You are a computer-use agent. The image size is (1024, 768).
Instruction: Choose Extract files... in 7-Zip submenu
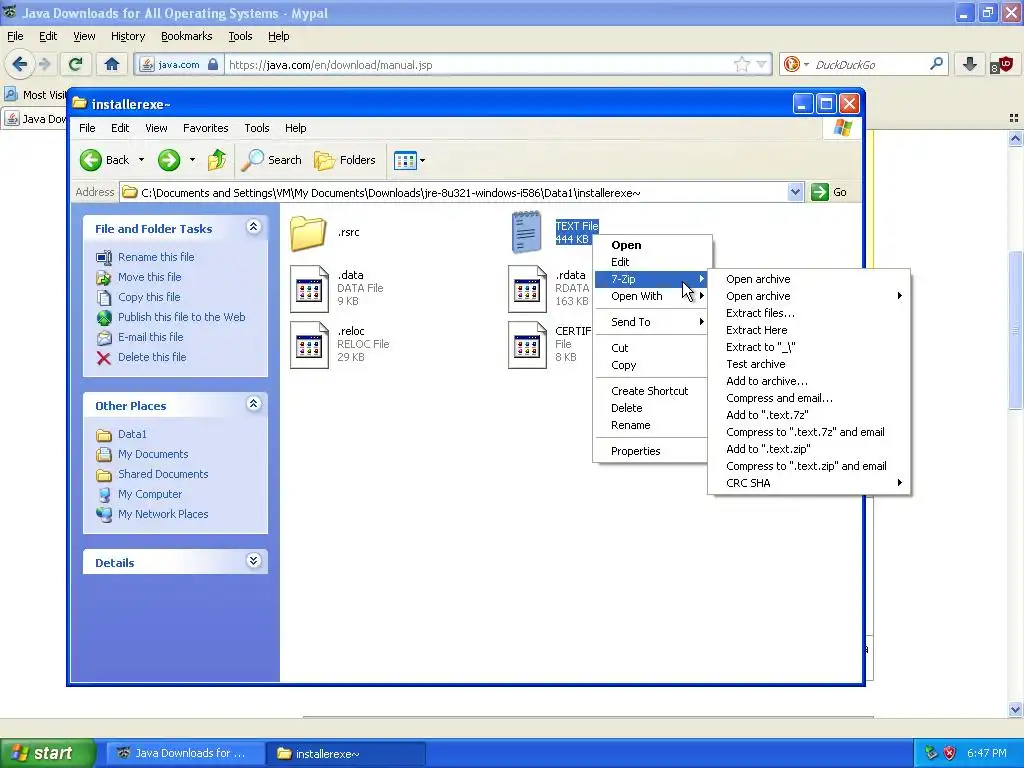click(x=760, y=313)
